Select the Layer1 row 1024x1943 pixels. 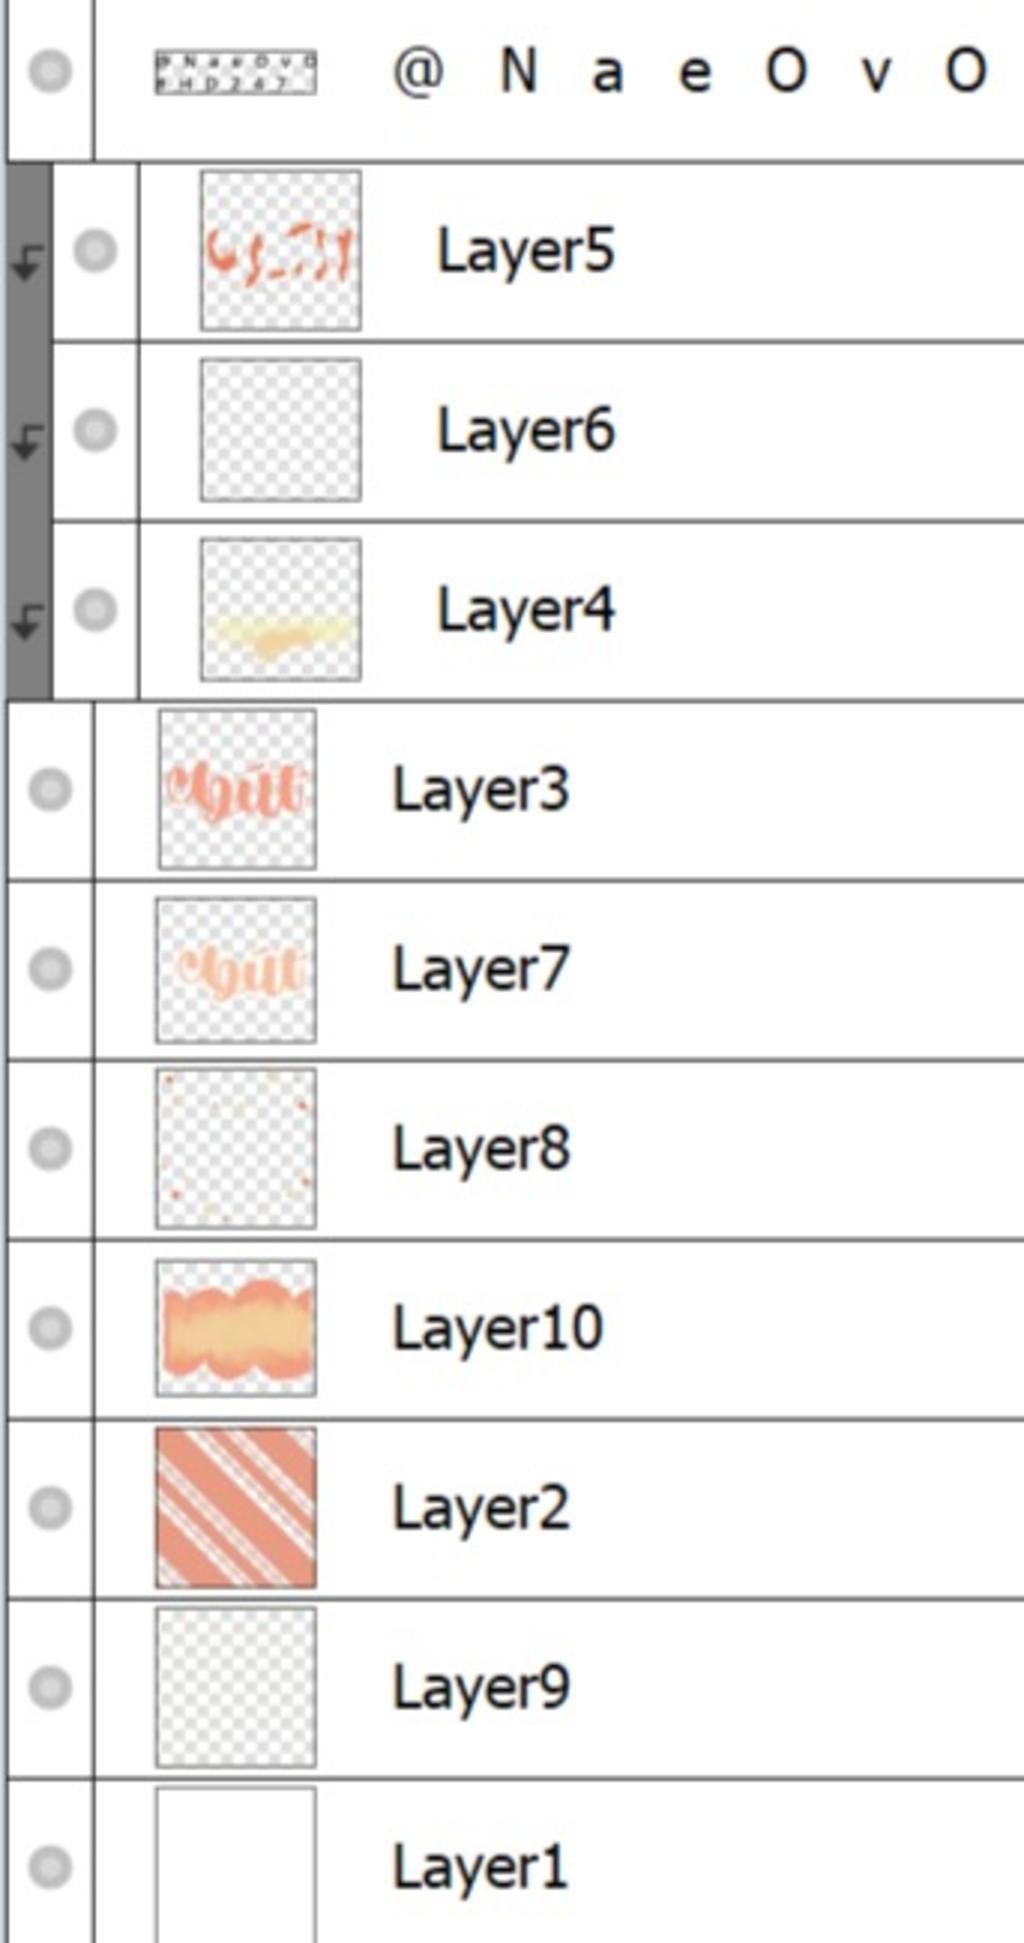point(516,1862)
